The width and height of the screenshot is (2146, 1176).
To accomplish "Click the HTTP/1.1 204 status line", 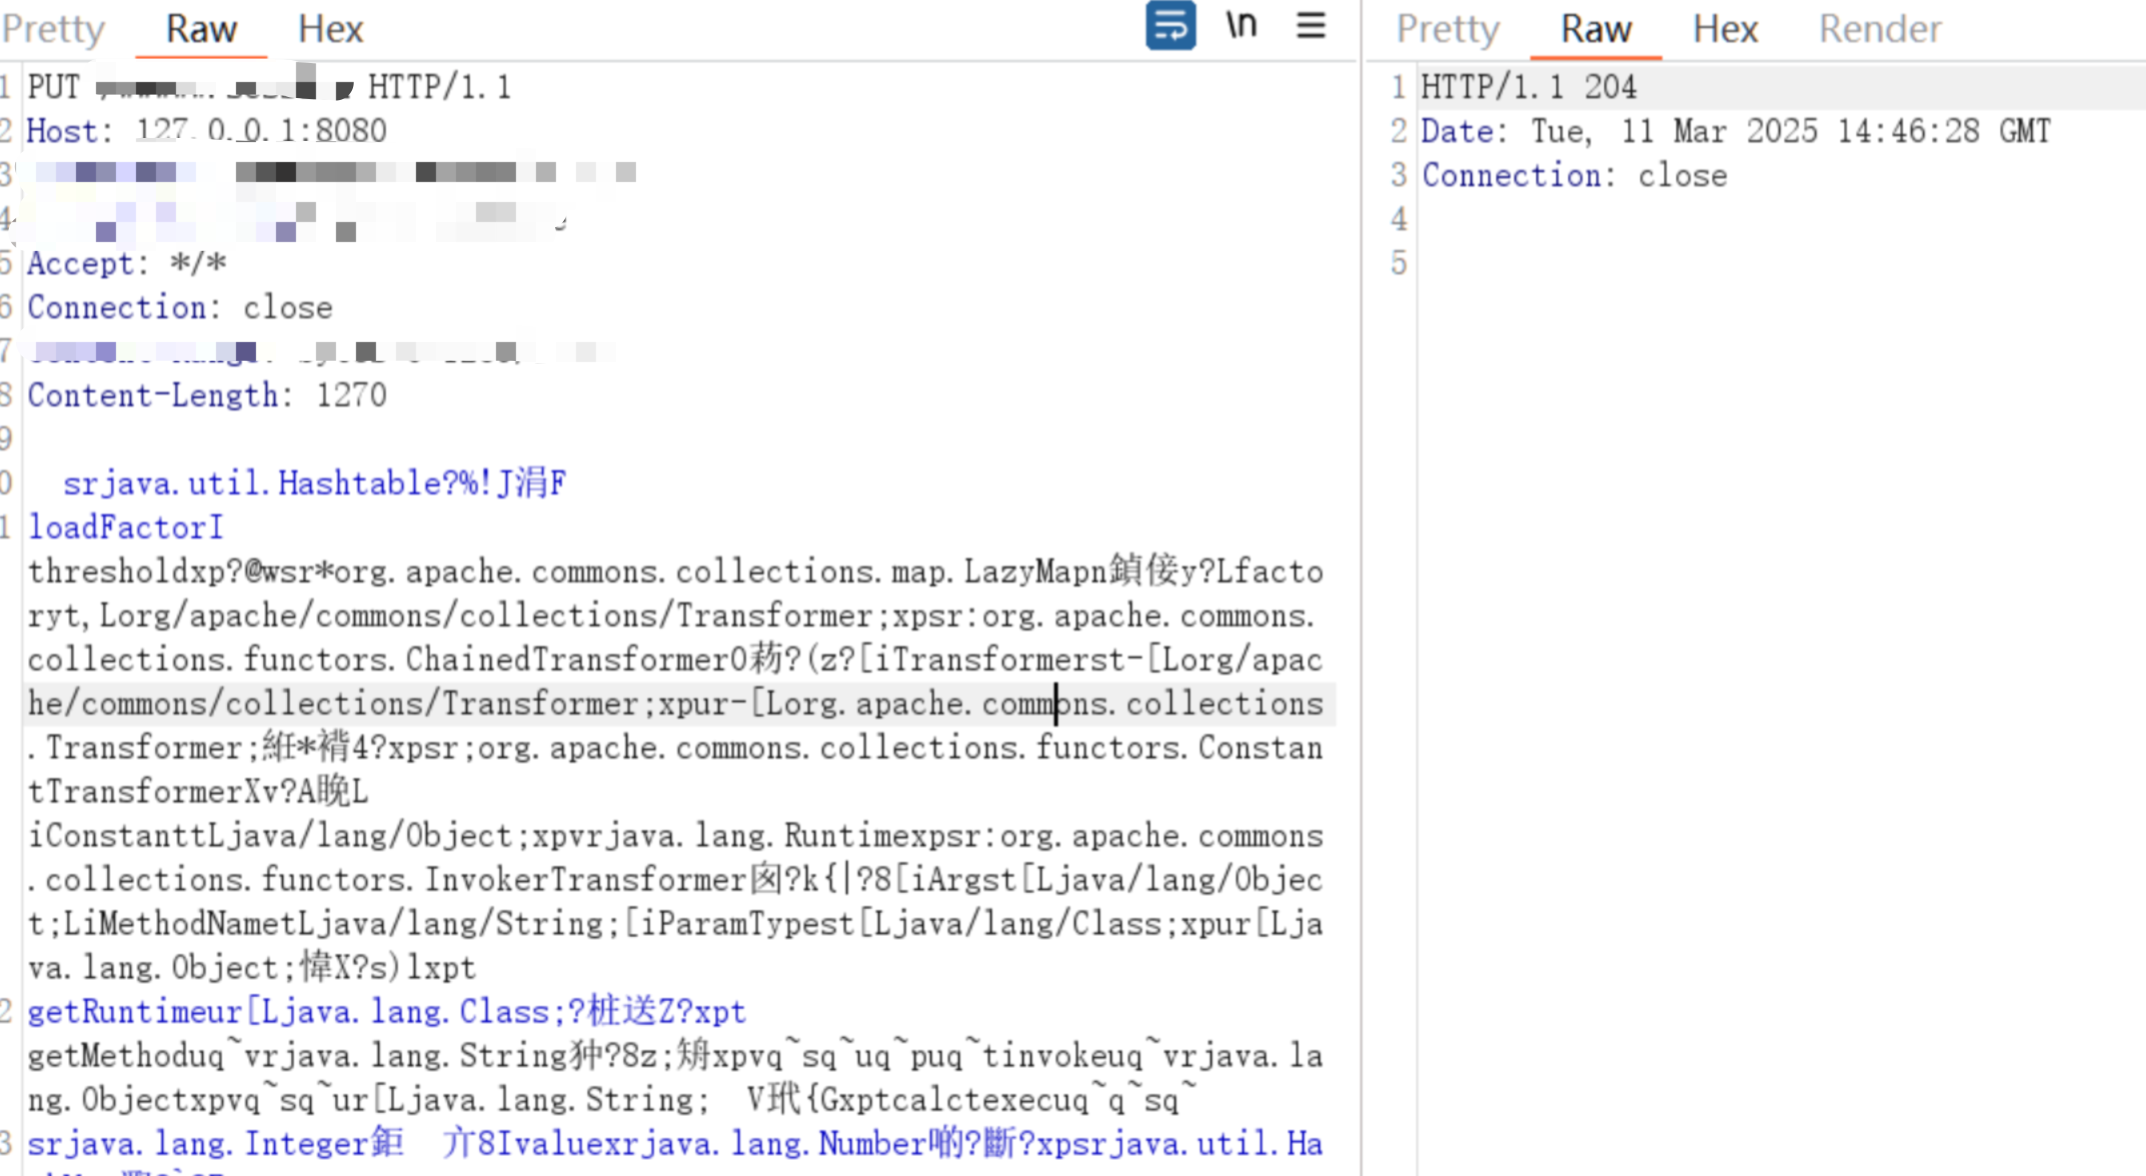I will 1528,88.
